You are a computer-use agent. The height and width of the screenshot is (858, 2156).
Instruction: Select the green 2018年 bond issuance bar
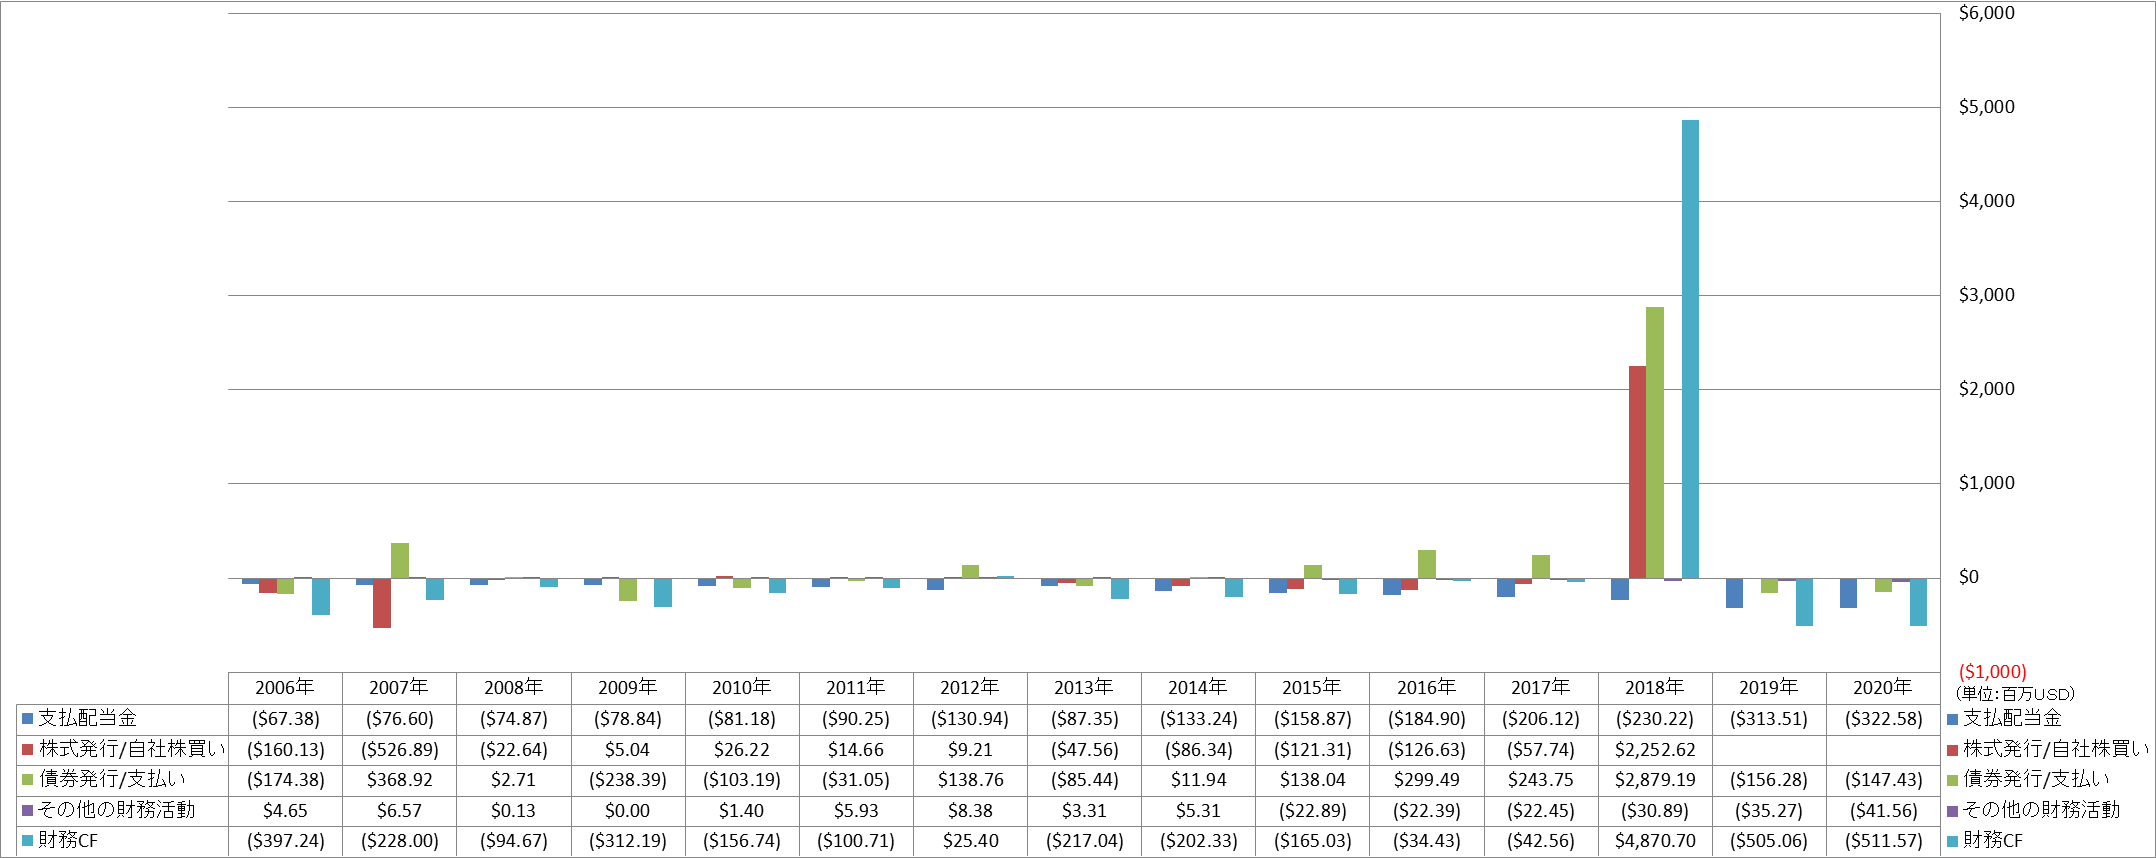(x=1655, y=442)
